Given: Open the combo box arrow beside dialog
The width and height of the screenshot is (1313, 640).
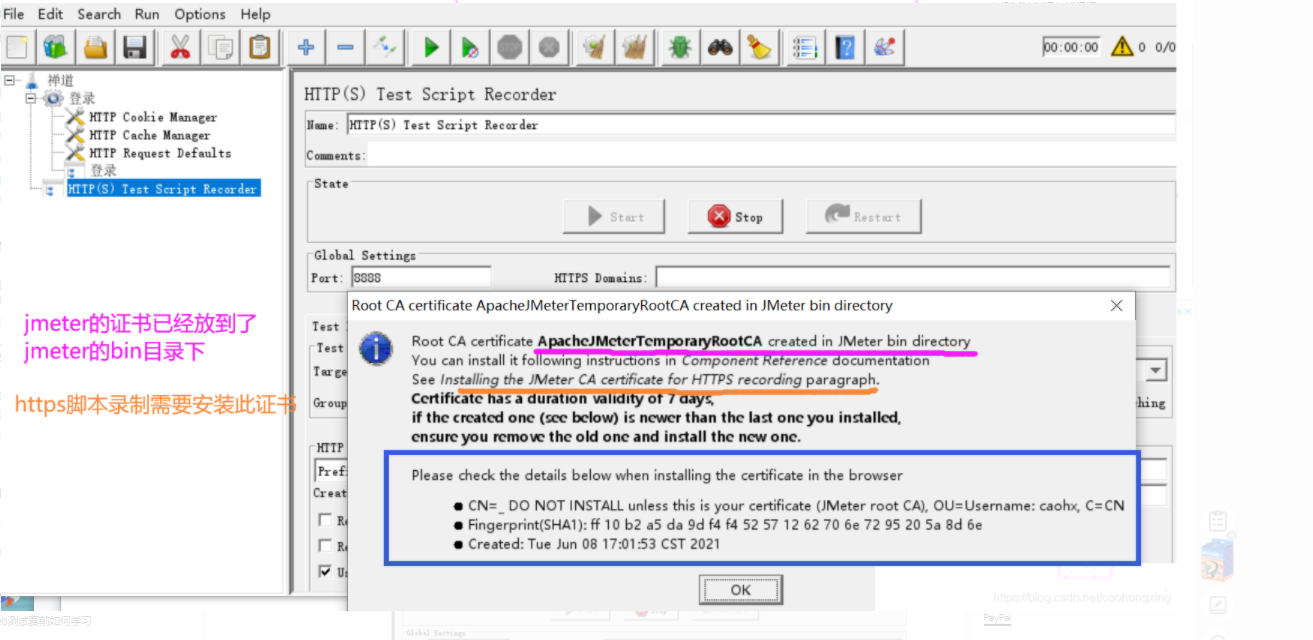Looking at the screenshot, I should pyautogui.click(x=1156, y=371).
